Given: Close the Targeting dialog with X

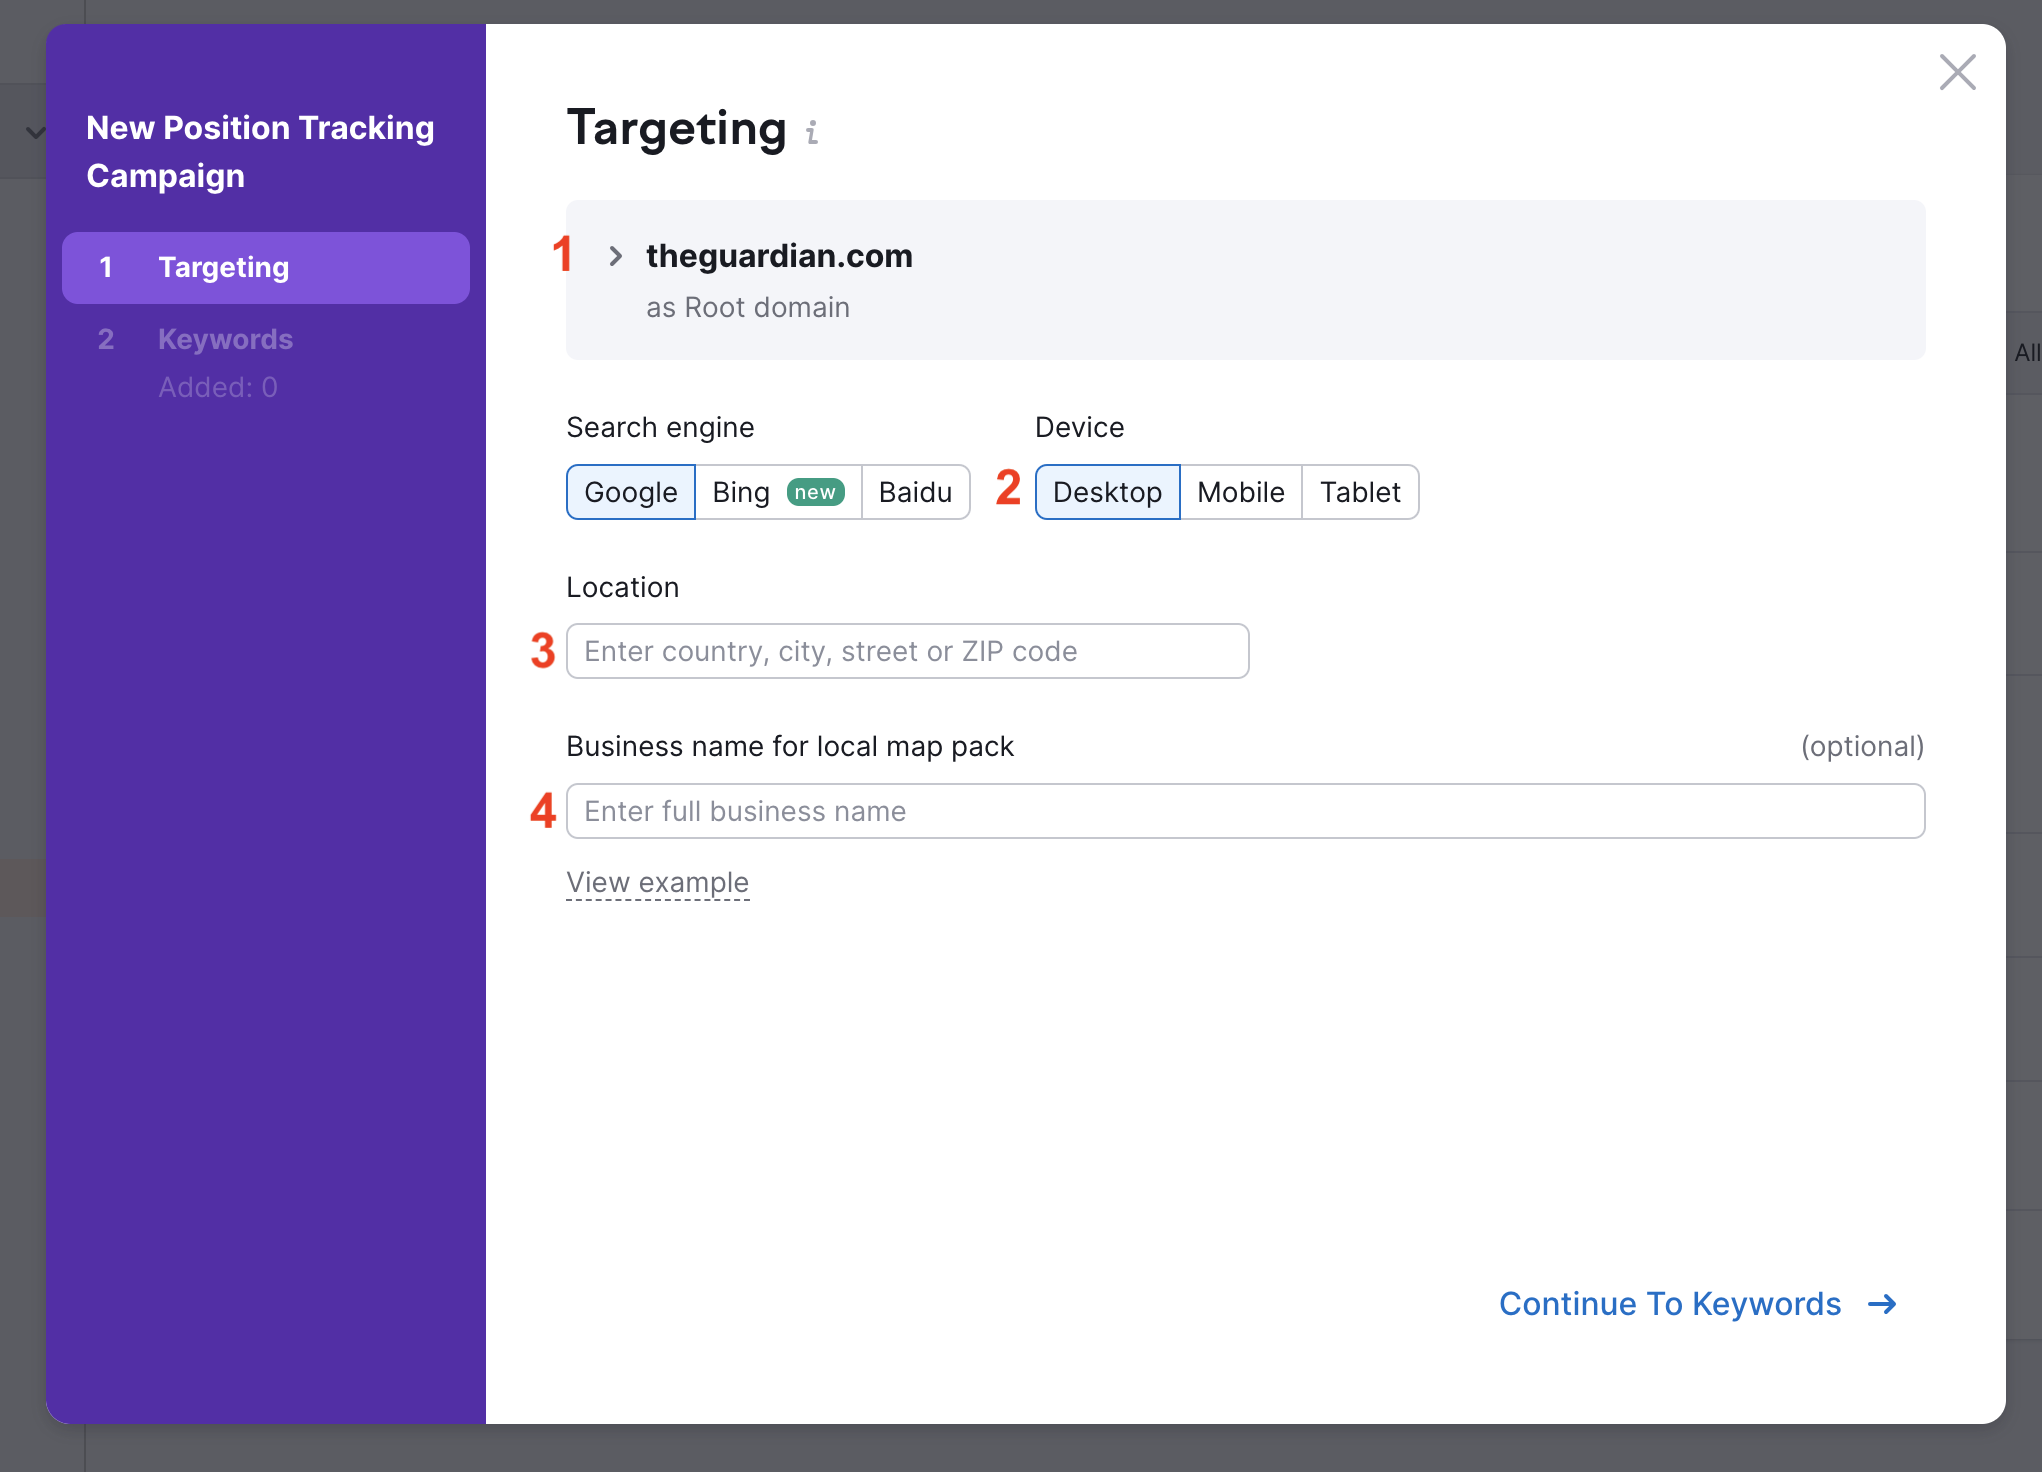Looking at the screenshot, I should click(x=1957, y=72).
